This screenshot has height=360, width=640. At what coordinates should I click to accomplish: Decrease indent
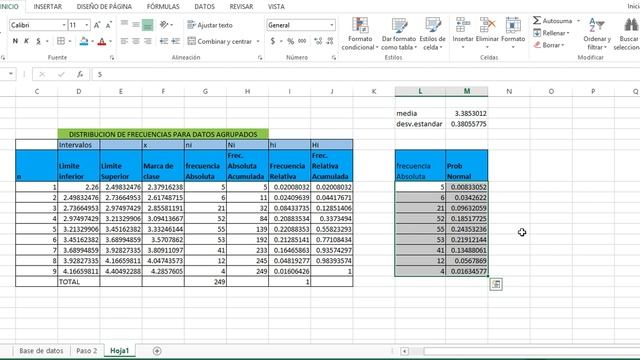point(164,41)
